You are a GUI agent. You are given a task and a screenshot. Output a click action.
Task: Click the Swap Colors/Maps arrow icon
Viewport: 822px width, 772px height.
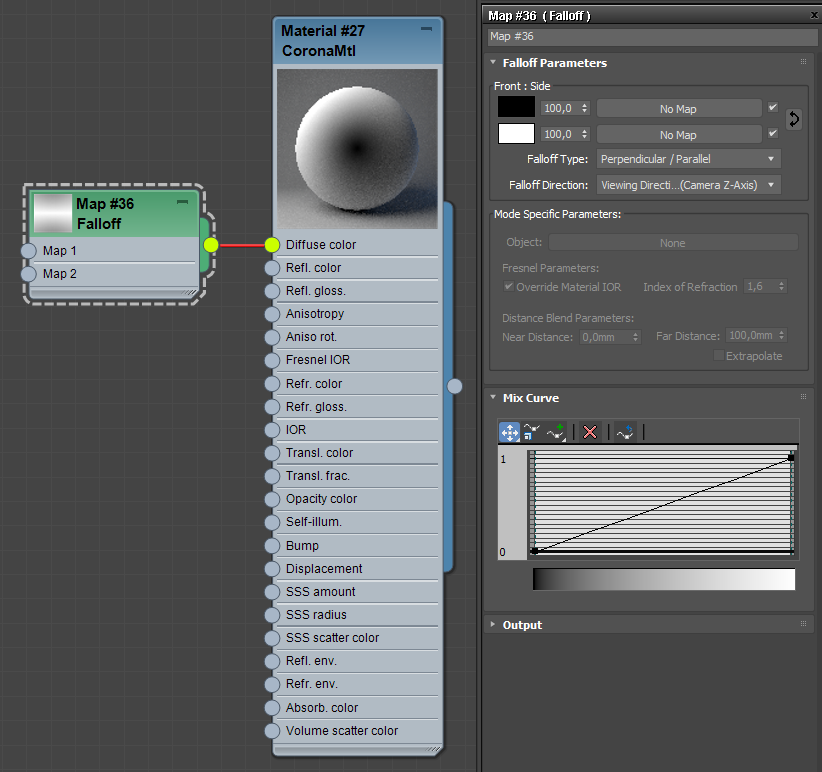[x=794, y=119]
